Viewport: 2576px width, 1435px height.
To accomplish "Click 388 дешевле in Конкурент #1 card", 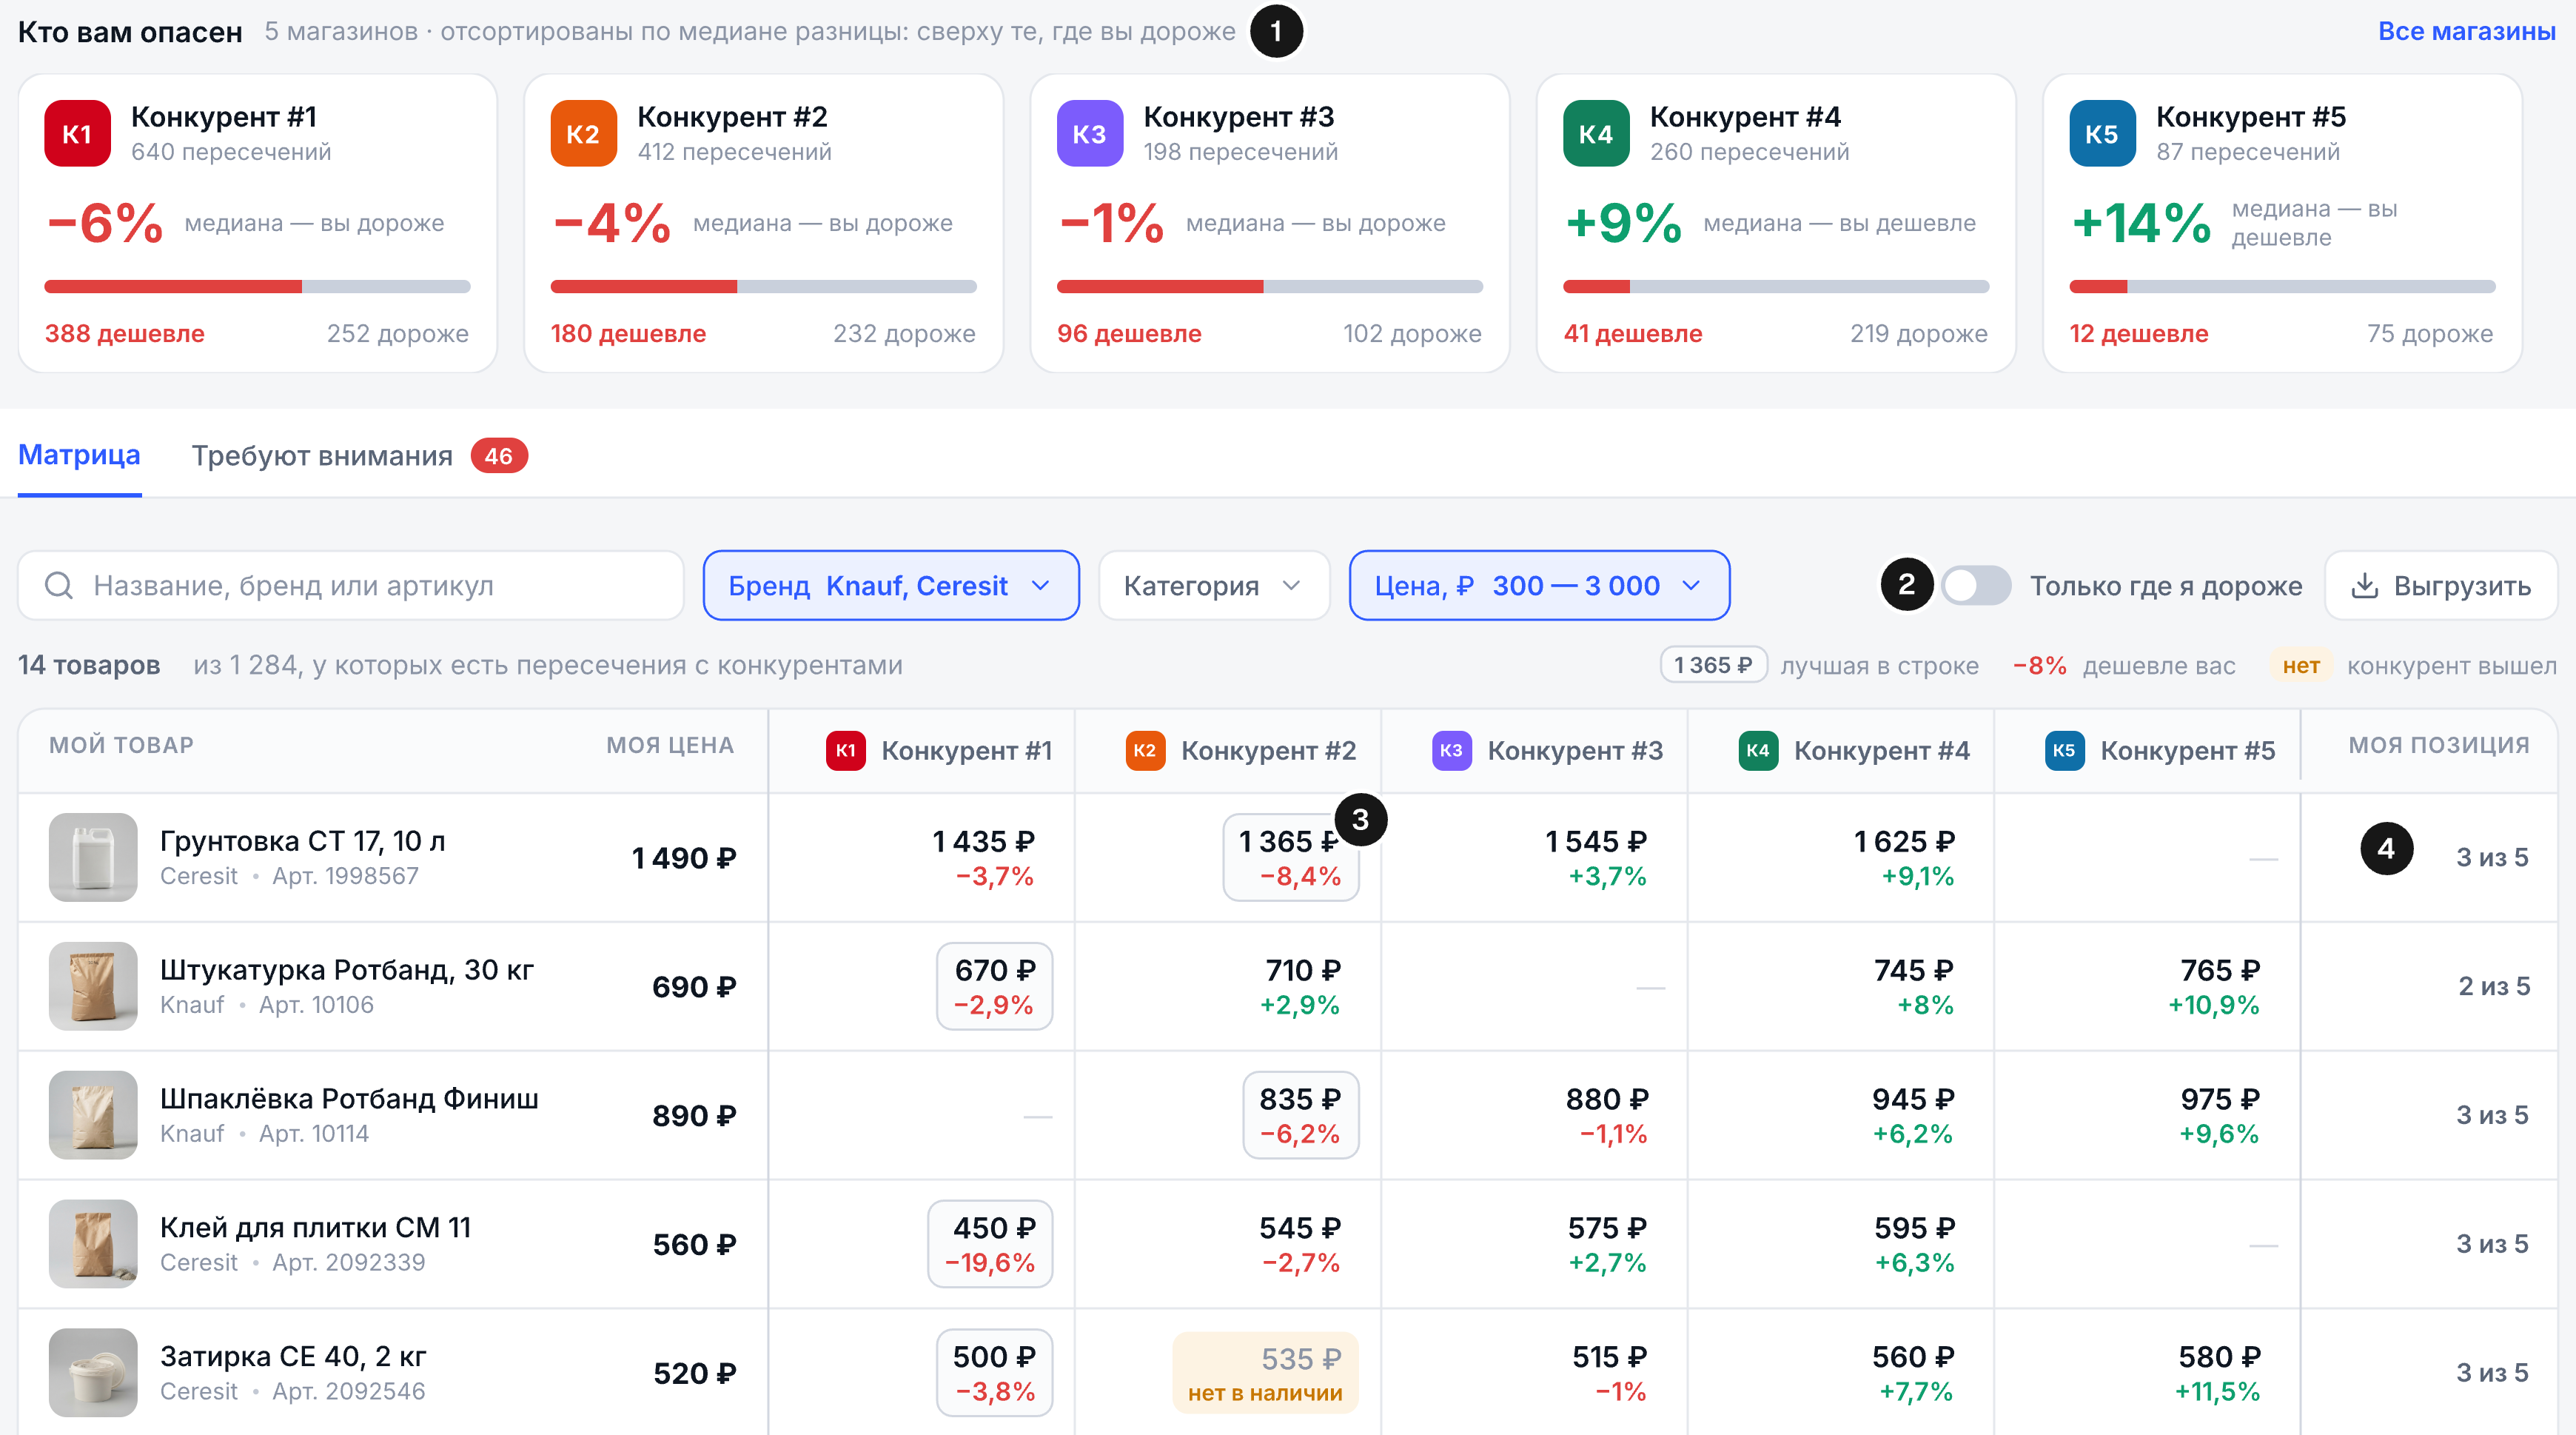I will [x=124, y=334].
